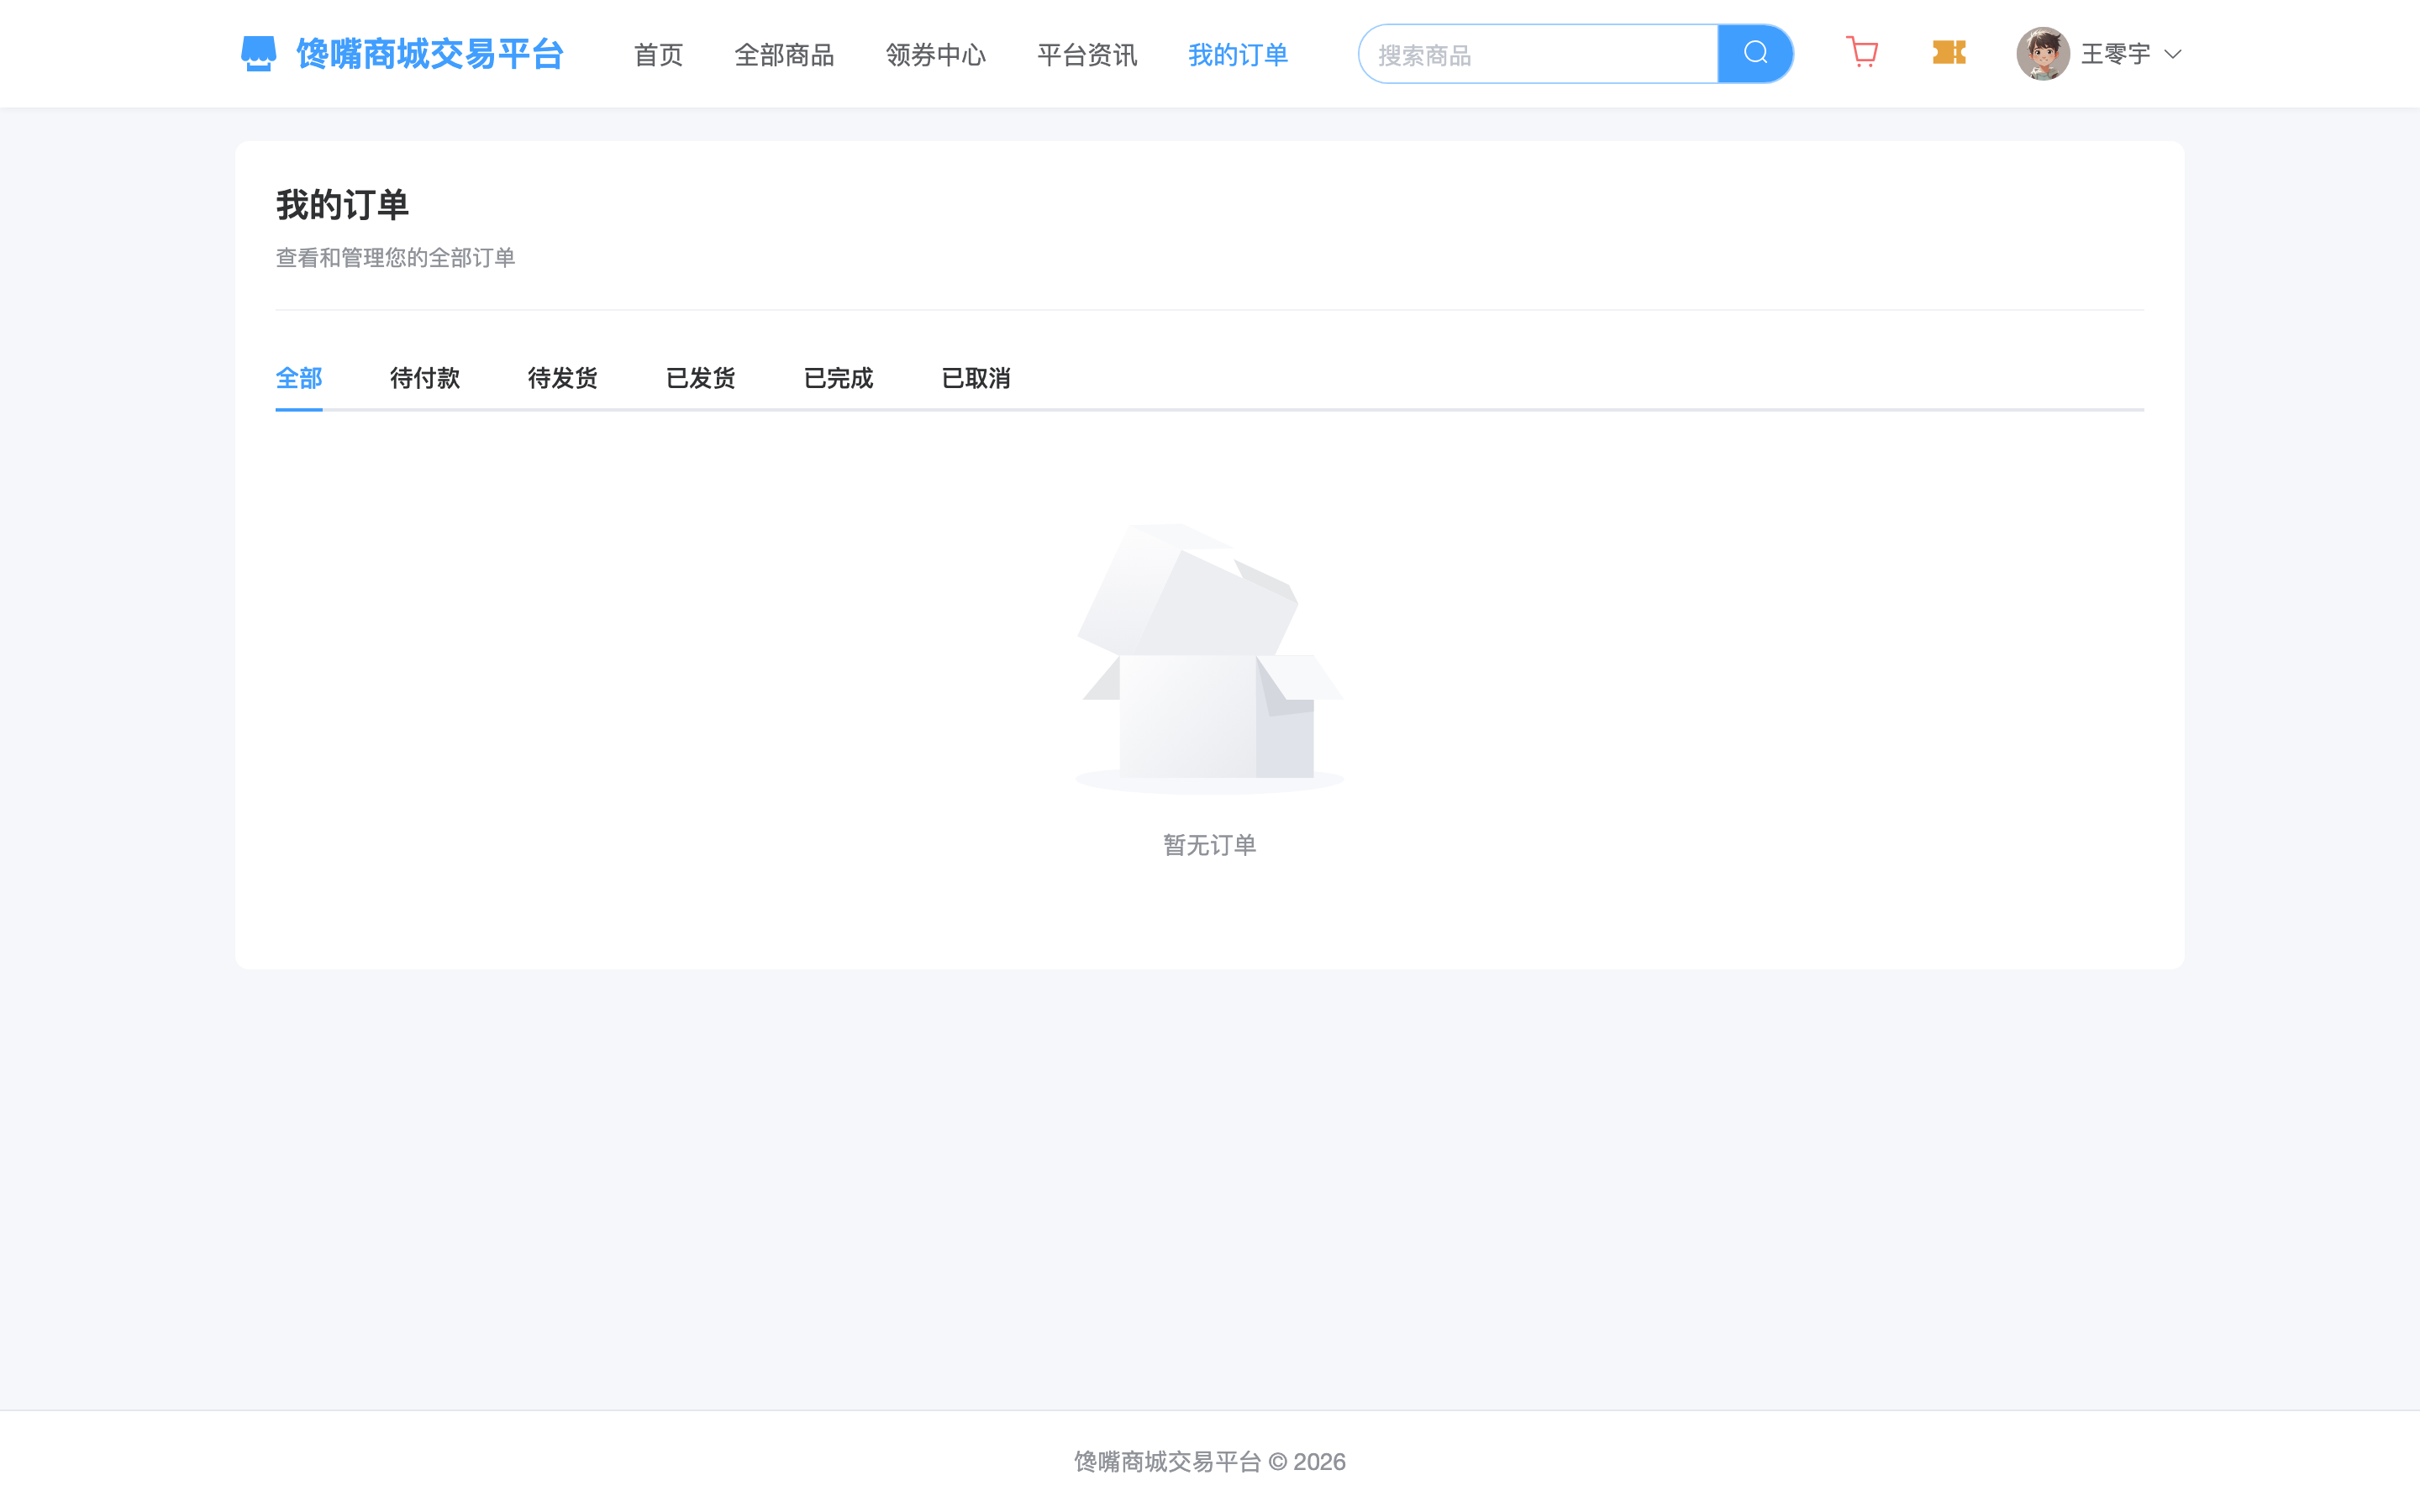
Task: Focus the 搜索商品 search field
Action: (1538, 54)
